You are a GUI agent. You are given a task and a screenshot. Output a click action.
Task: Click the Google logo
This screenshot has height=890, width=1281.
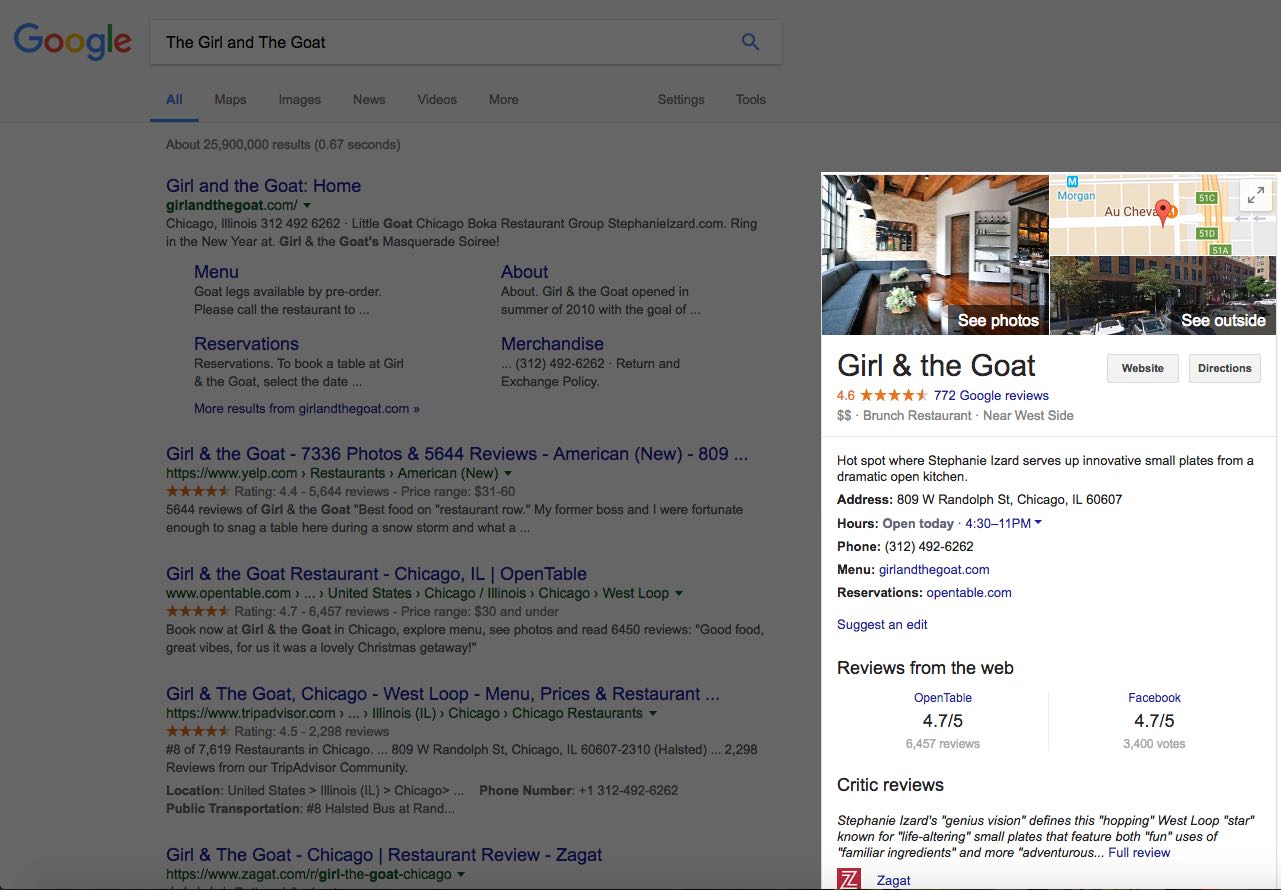point(72,41)
